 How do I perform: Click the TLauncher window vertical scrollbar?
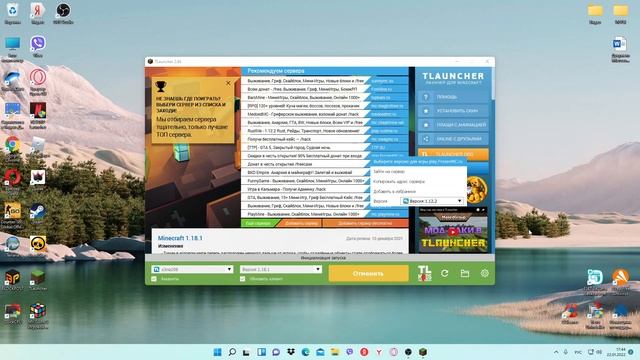[x=492, y=84]
